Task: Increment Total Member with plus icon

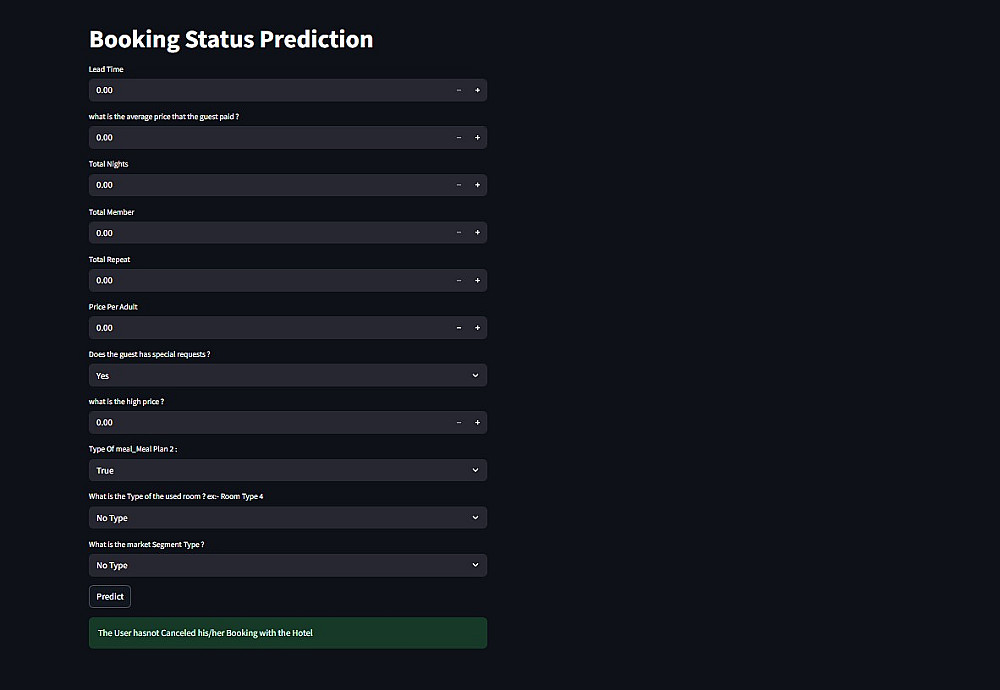Action: point(477,233)
